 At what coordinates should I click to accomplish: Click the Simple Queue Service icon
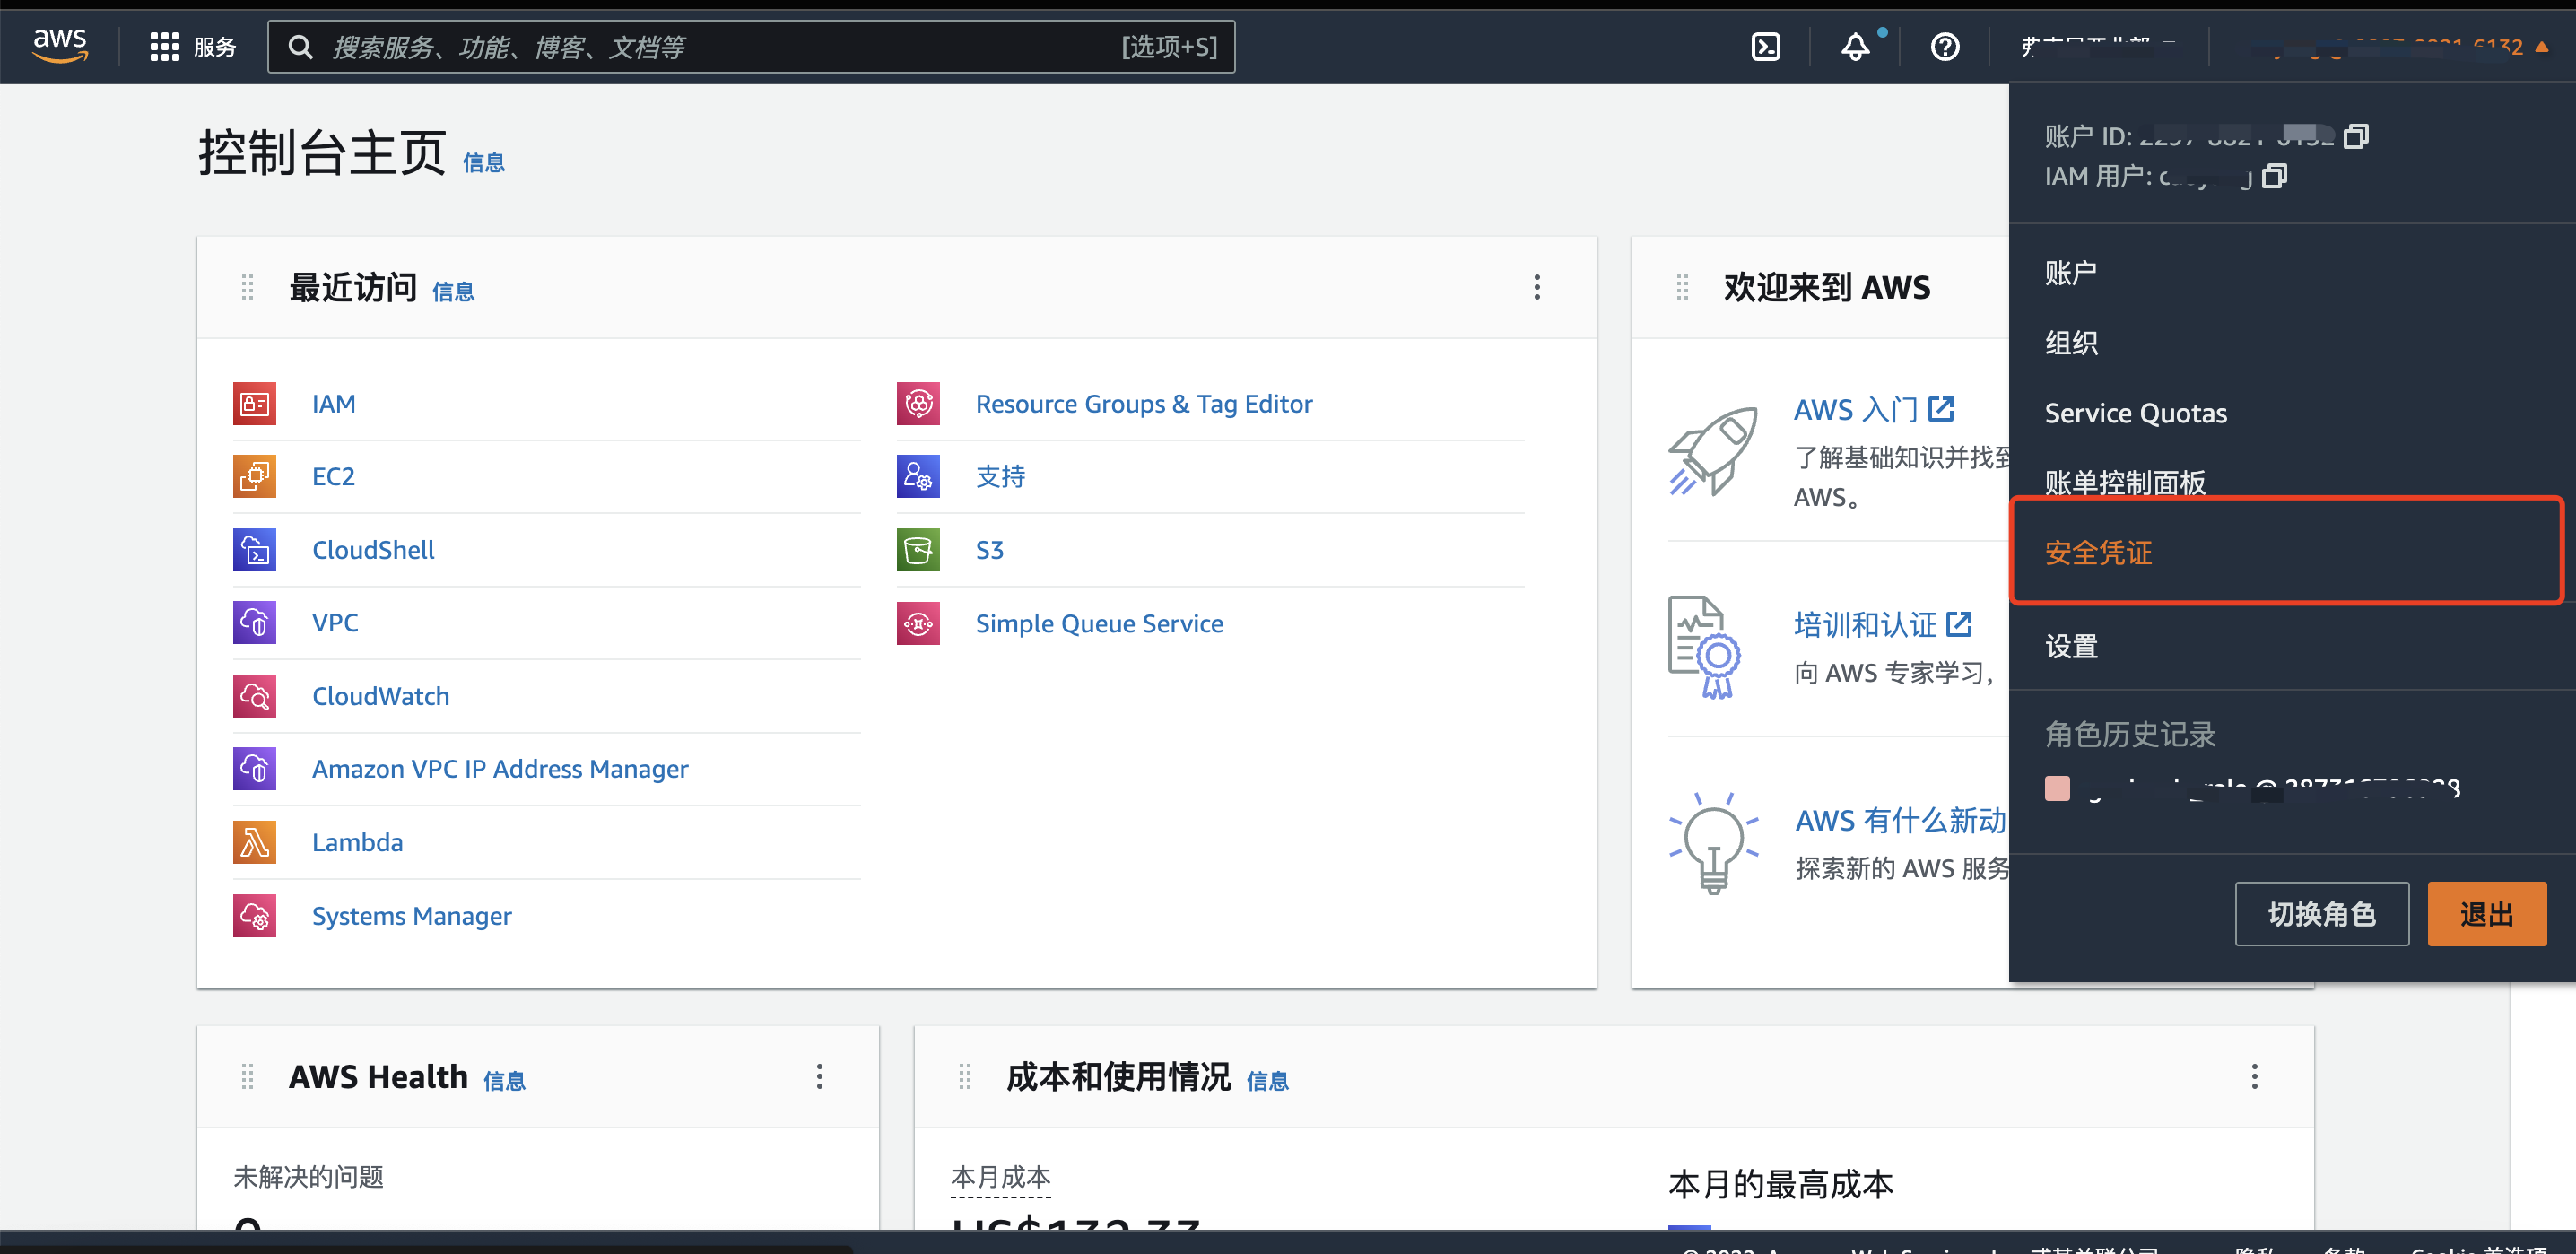click(918, 623)
